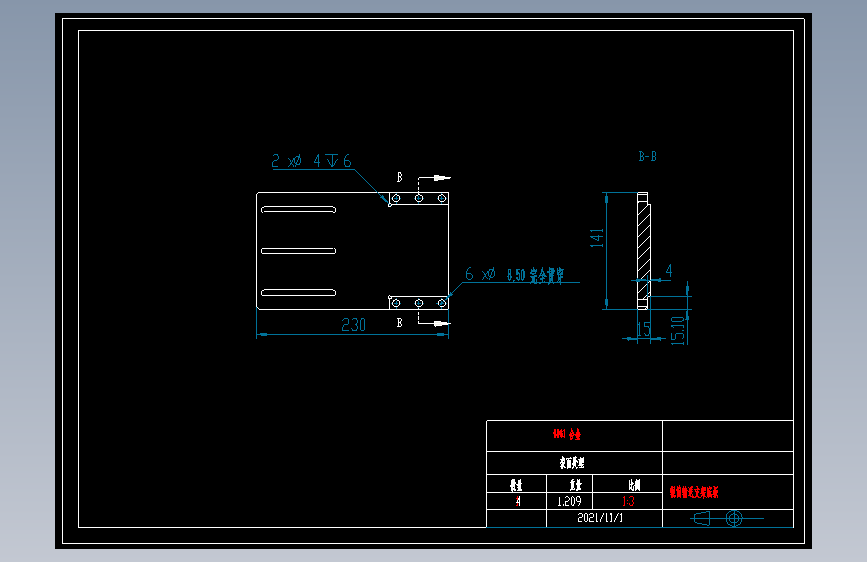
Task: Click the 1:3 scale value cell
Action: point(628,501)
